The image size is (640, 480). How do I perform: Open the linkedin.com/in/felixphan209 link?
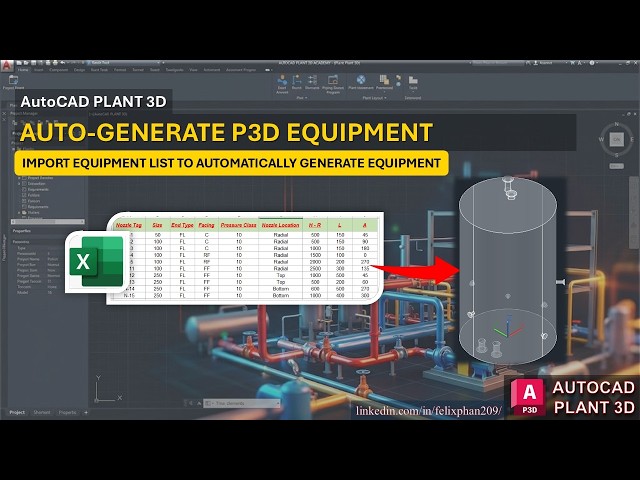428,411
